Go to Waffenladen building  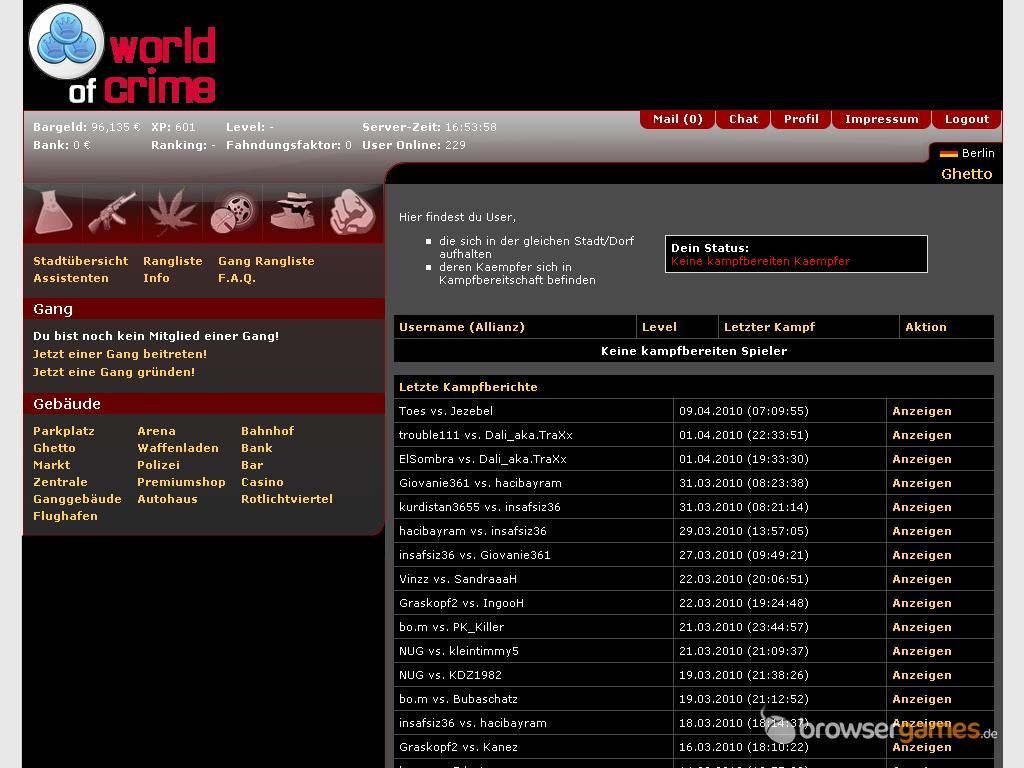point(178,448)
